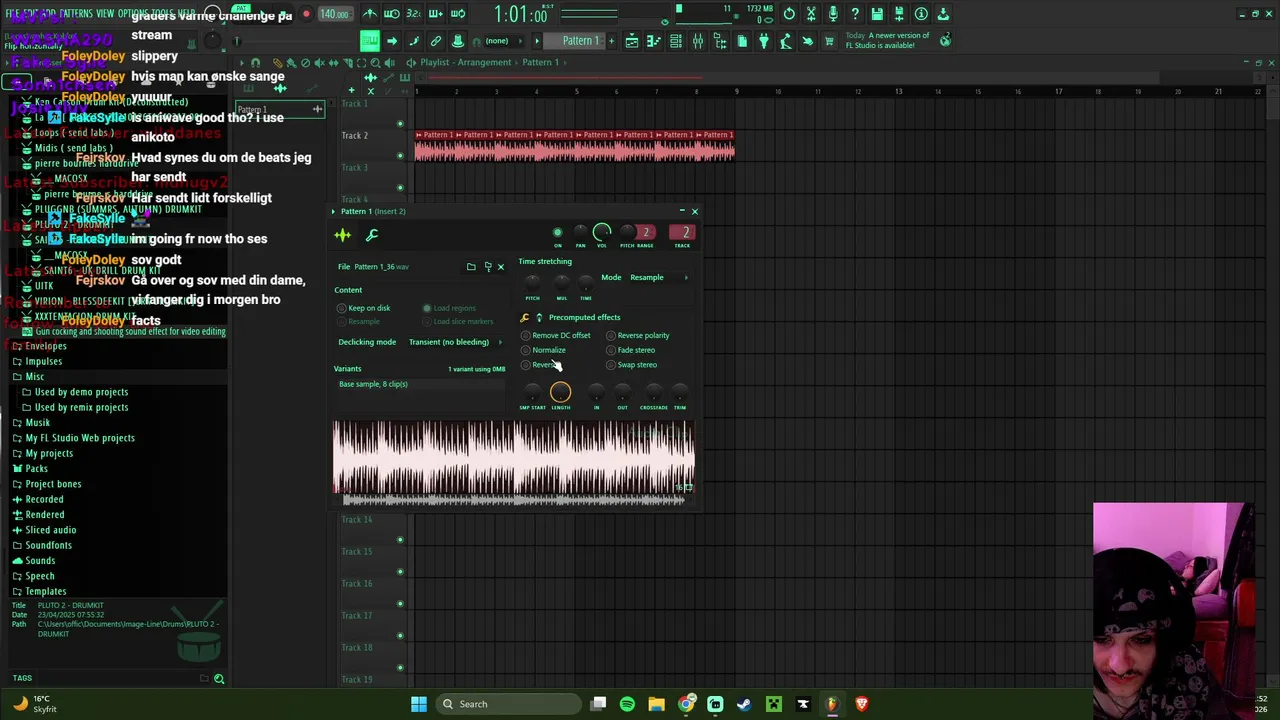The width and height of the screenshot is (1280, 720).
Task: Open the time stretching Mode Resample dropdown
Action: pos(660,278)
